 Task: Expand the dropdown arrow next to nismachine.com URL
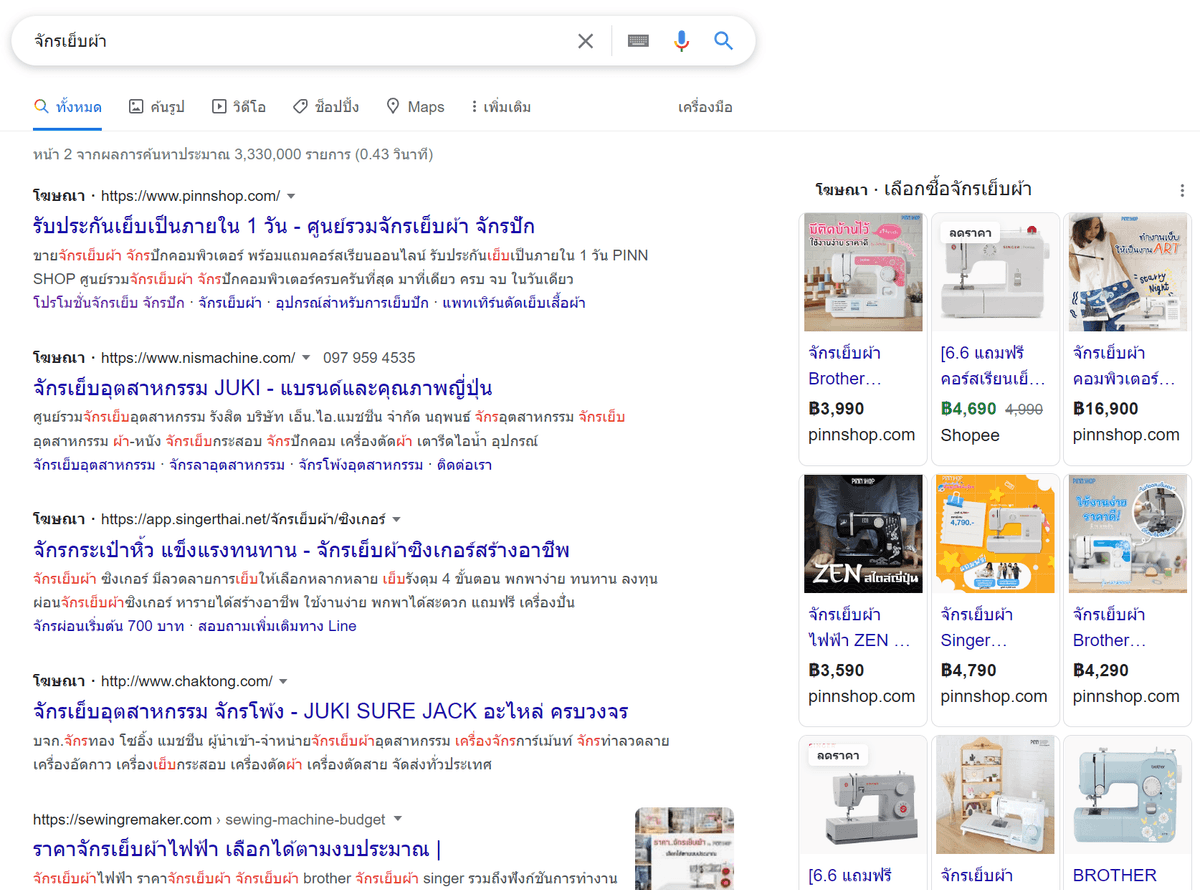pyautogui.click(x=306, y=358)
